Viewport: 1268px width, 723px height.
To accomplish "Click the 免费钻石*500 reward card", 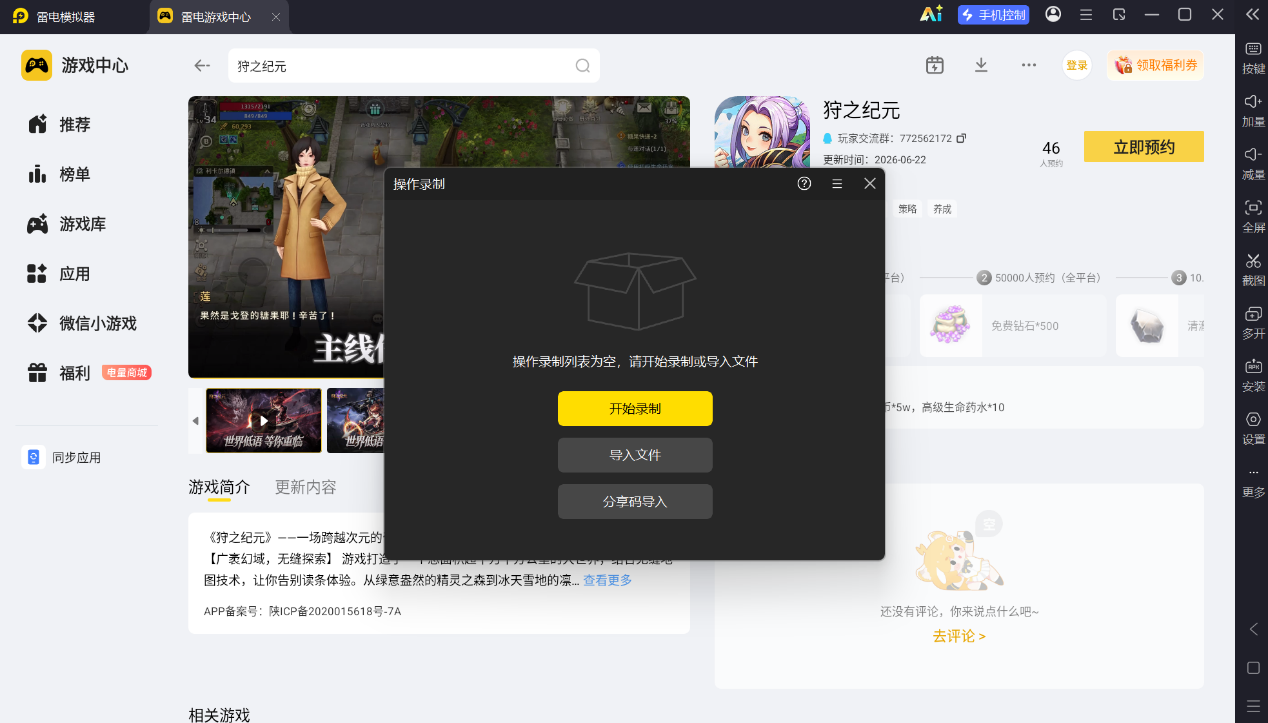I will 1013,326.
